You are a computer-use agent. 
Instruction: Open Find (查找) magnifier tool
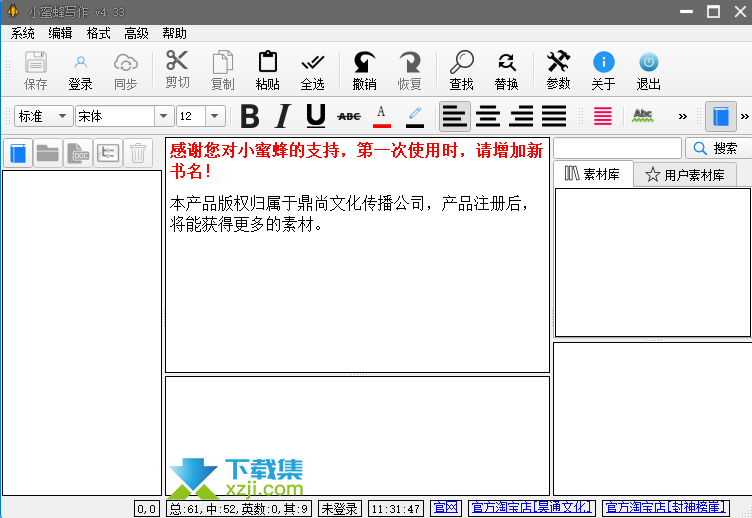click(461, 70)
